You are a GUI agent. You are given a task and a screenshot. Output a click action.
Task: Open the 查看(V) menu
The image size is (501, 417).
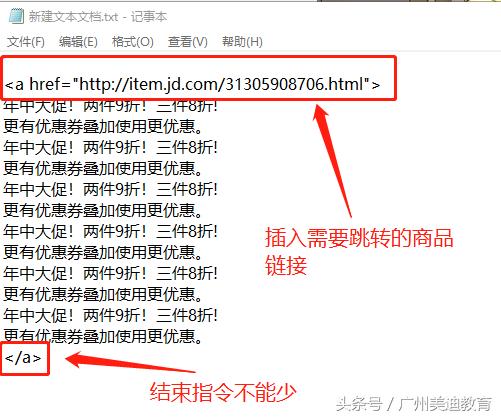coord(188,42)
